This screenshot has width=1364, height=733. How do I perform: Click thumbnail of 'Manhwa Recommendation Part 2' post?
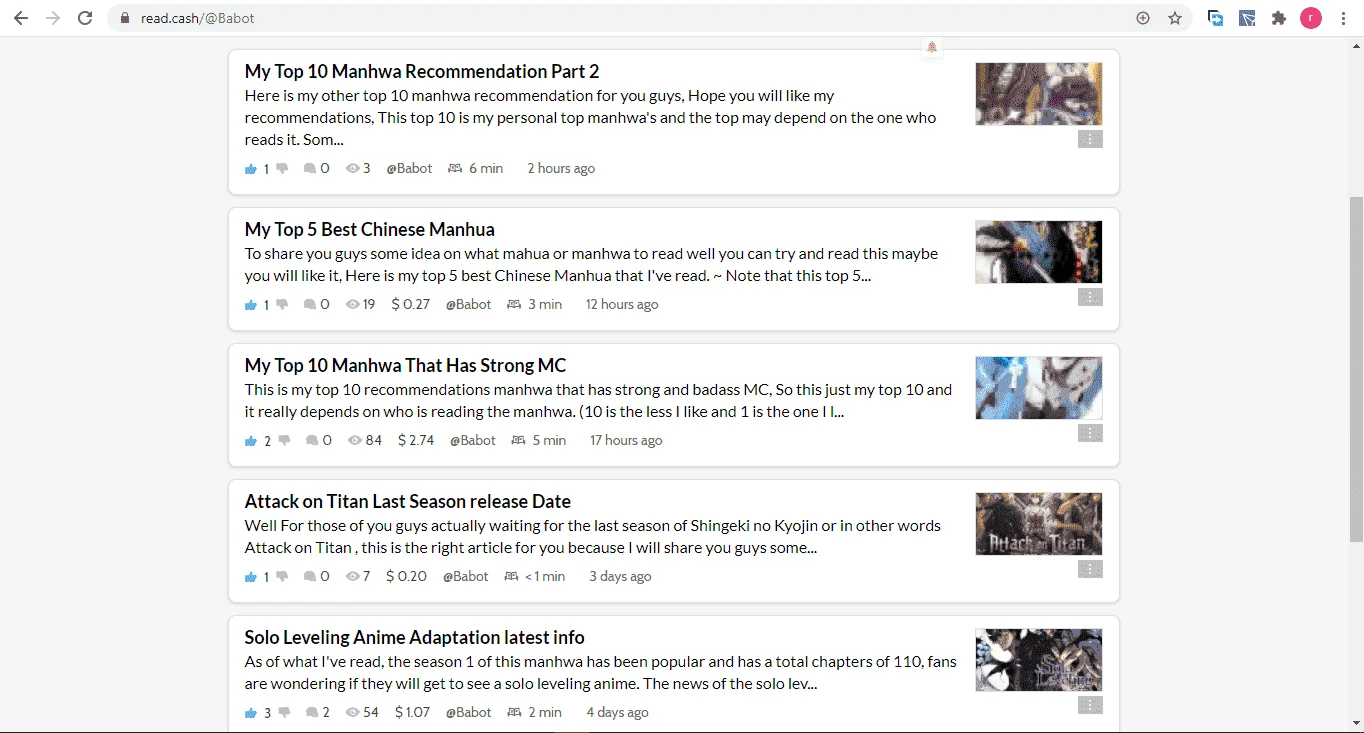(x=1039, y=94)
